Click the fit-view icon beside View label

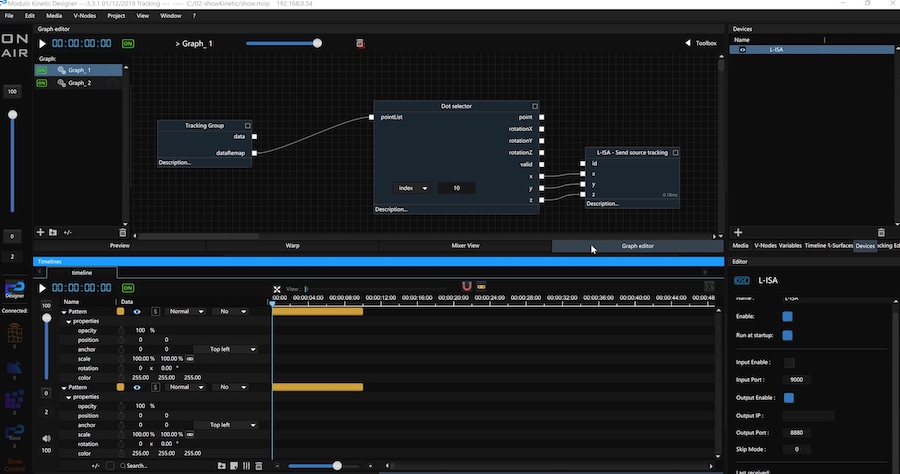pos(277,290)
